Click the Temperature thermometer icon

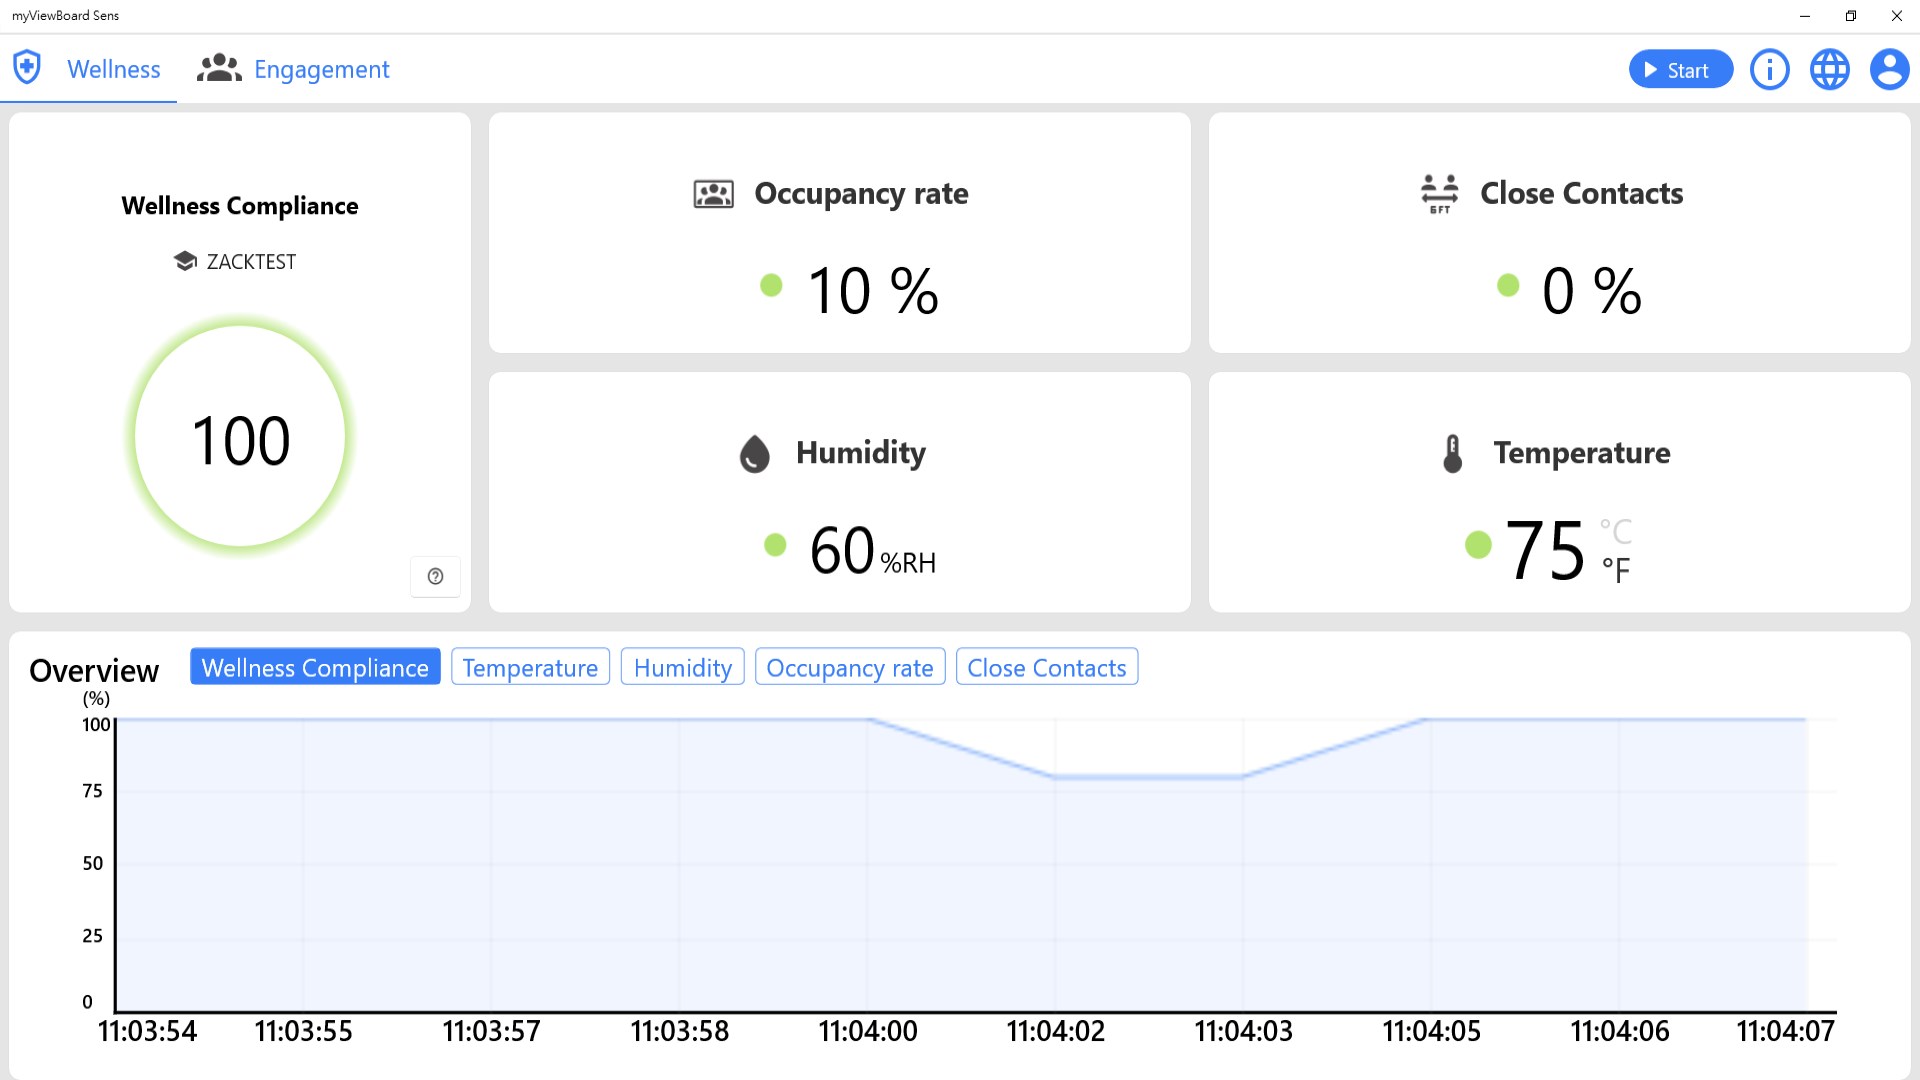(1452, 453)
